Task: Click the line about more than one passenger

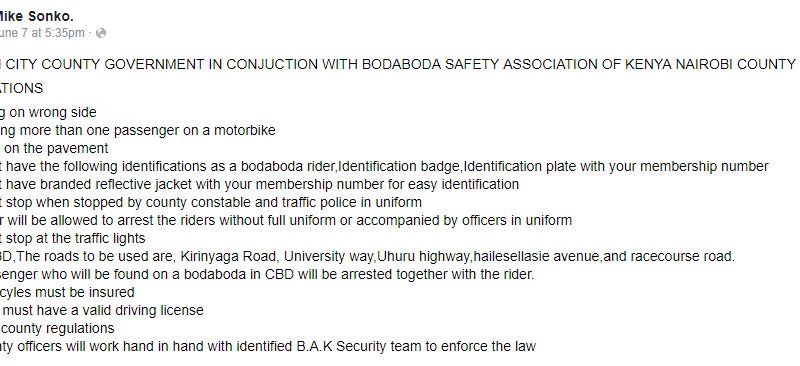Action: pos(138,130)
